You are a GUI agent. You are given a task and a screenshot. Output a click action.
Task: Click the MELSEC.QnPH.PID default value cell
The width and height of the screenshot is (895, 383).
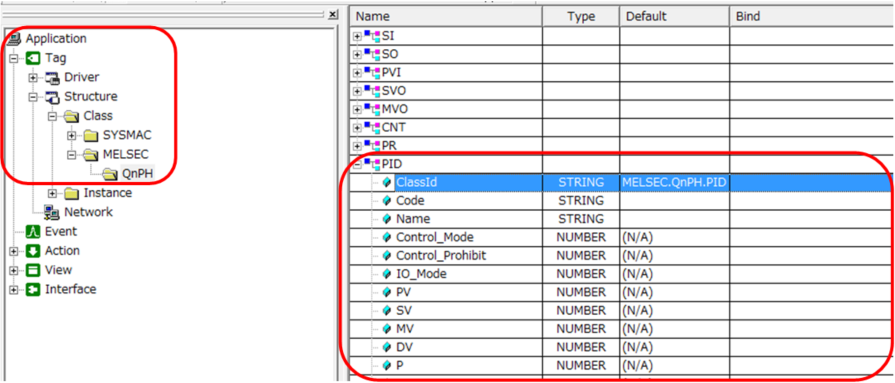tap(675, 183)
